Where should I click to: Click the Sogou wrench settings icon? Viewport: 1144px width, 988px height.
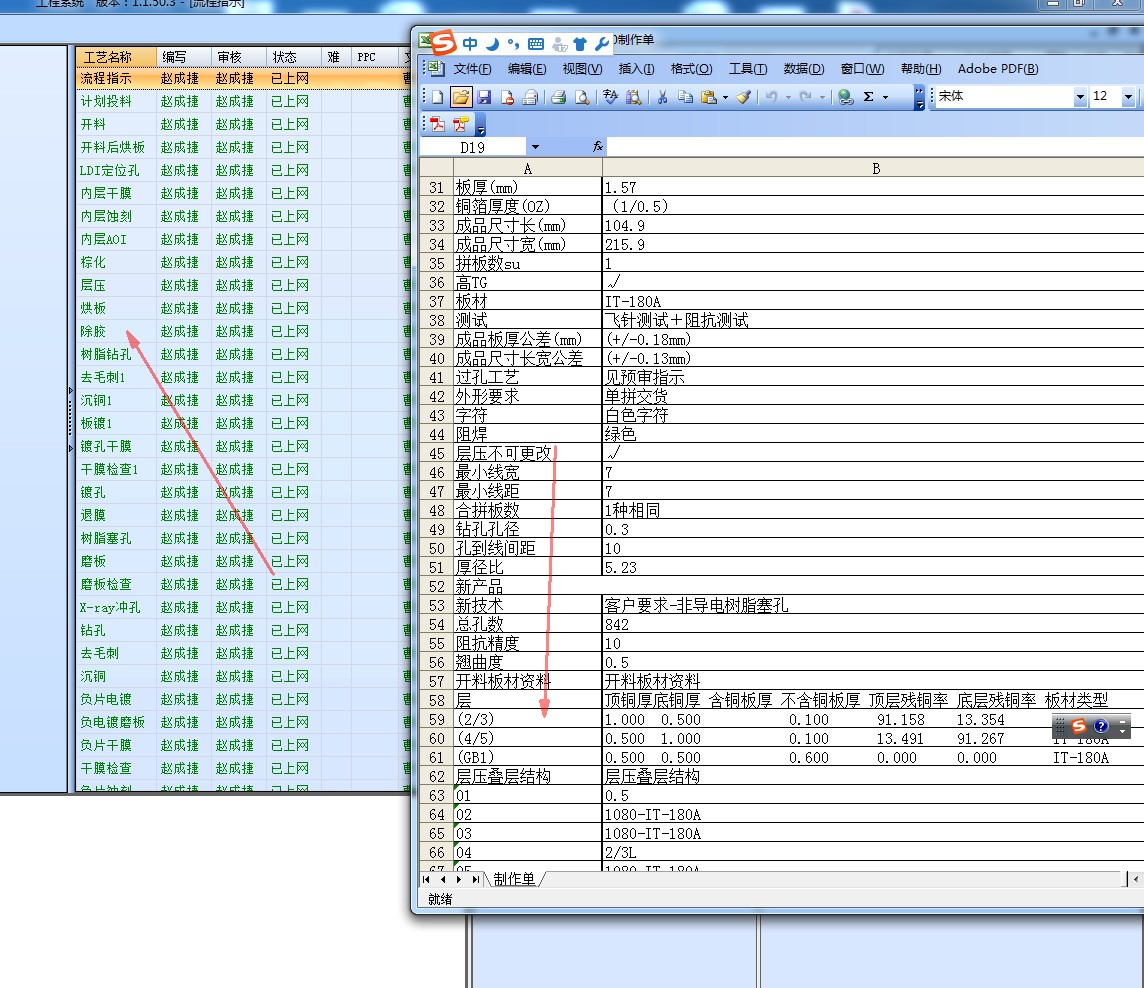point(601,44)
